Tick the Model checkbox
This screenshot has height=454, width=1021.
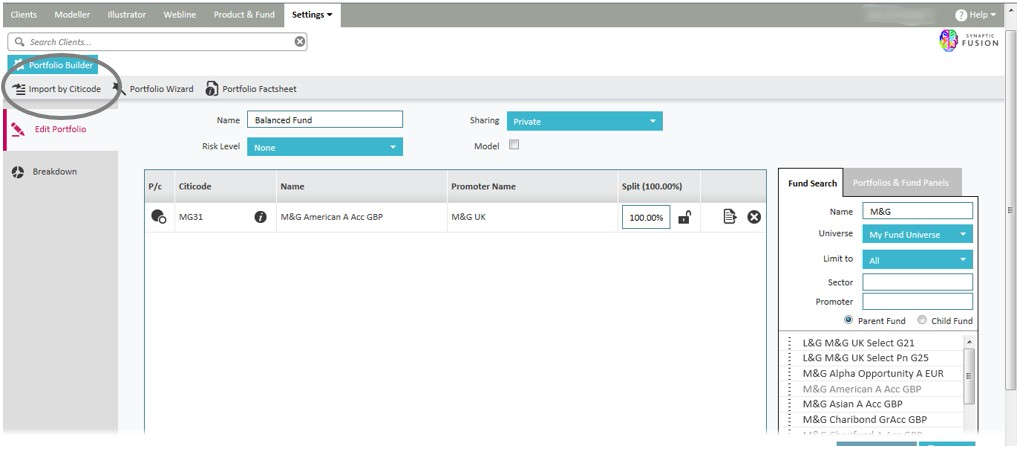pos(514,145)
